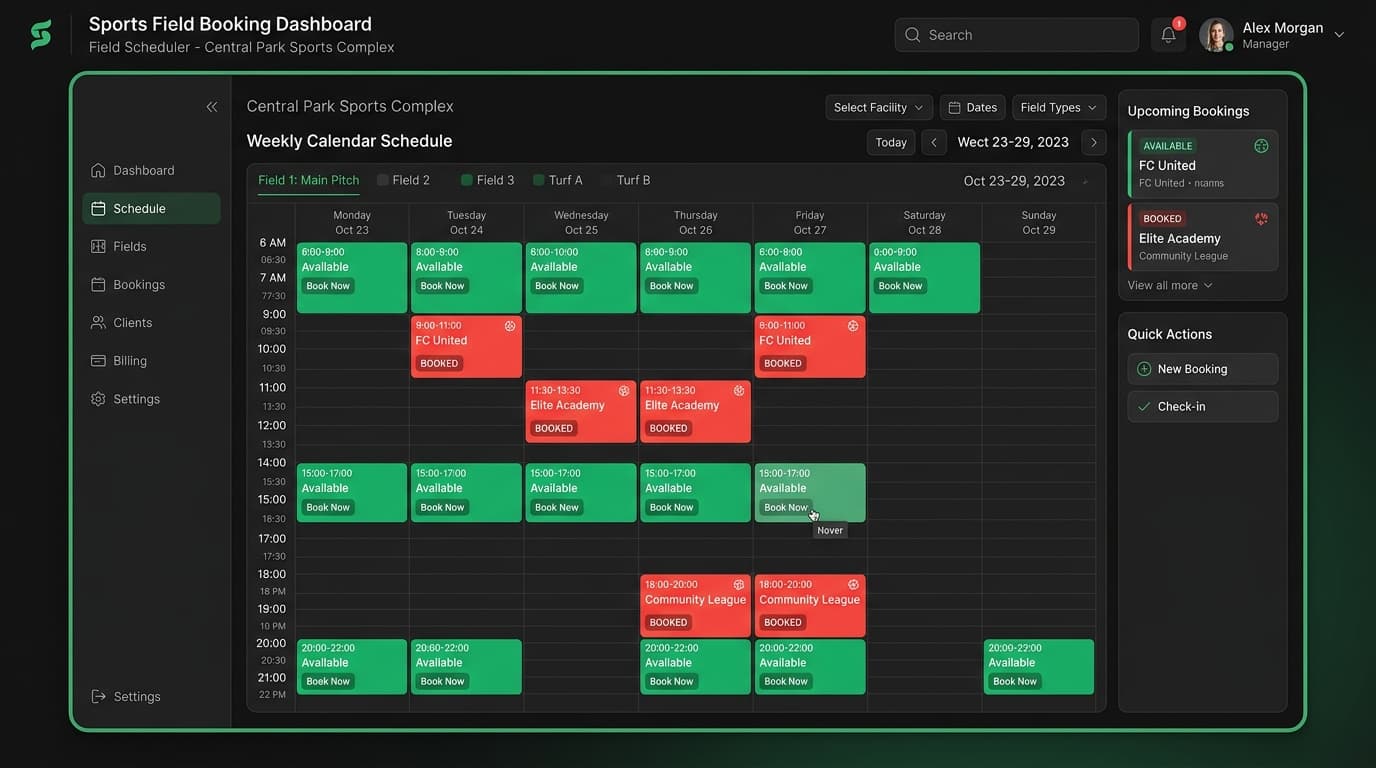Click the Billing card icon in sidebar

coord(98,360)
